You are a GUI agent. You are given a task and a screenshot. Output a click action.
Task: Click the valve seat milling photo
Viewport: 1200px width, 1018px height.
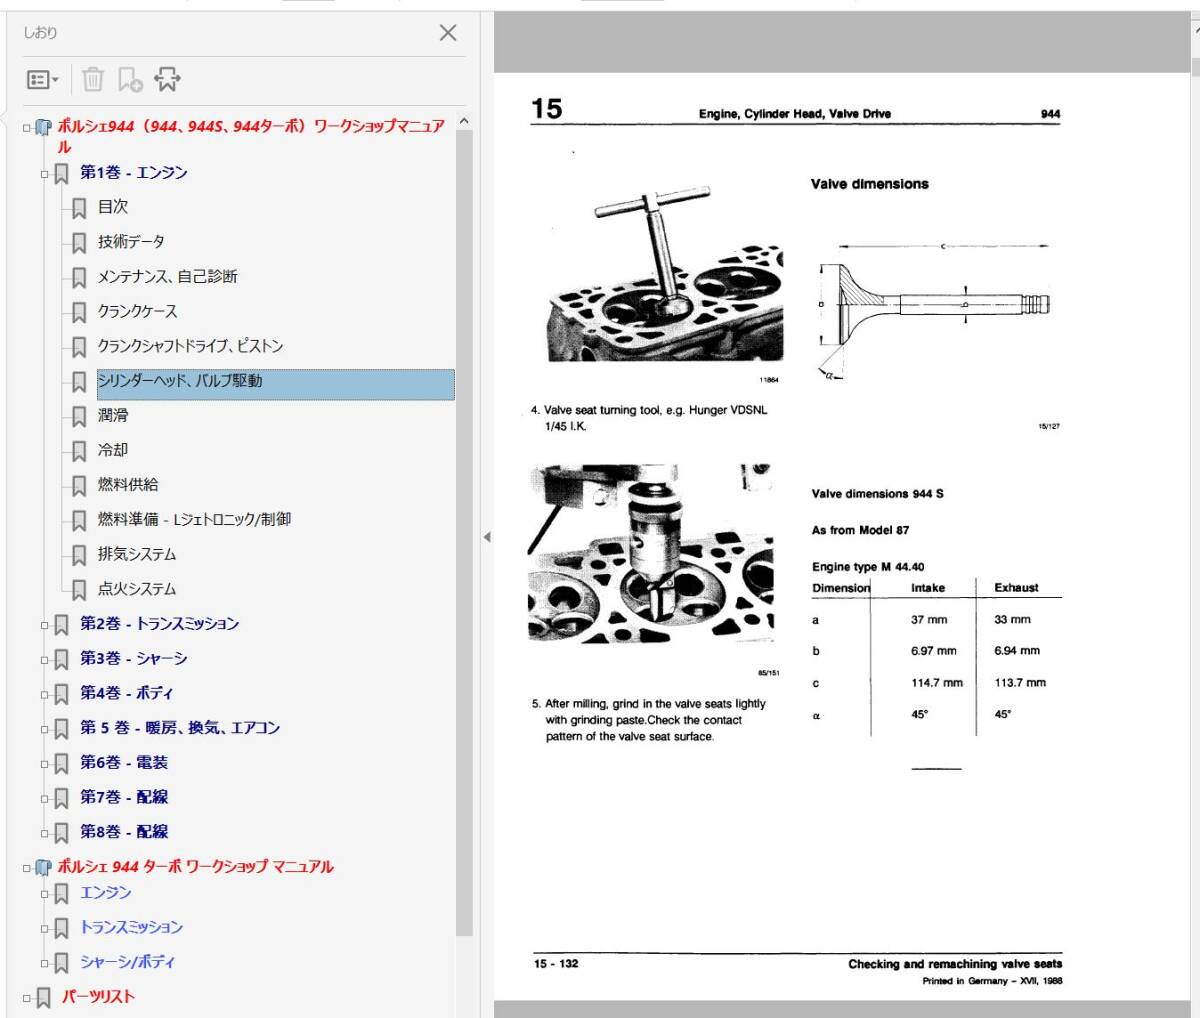pos(651,555)
